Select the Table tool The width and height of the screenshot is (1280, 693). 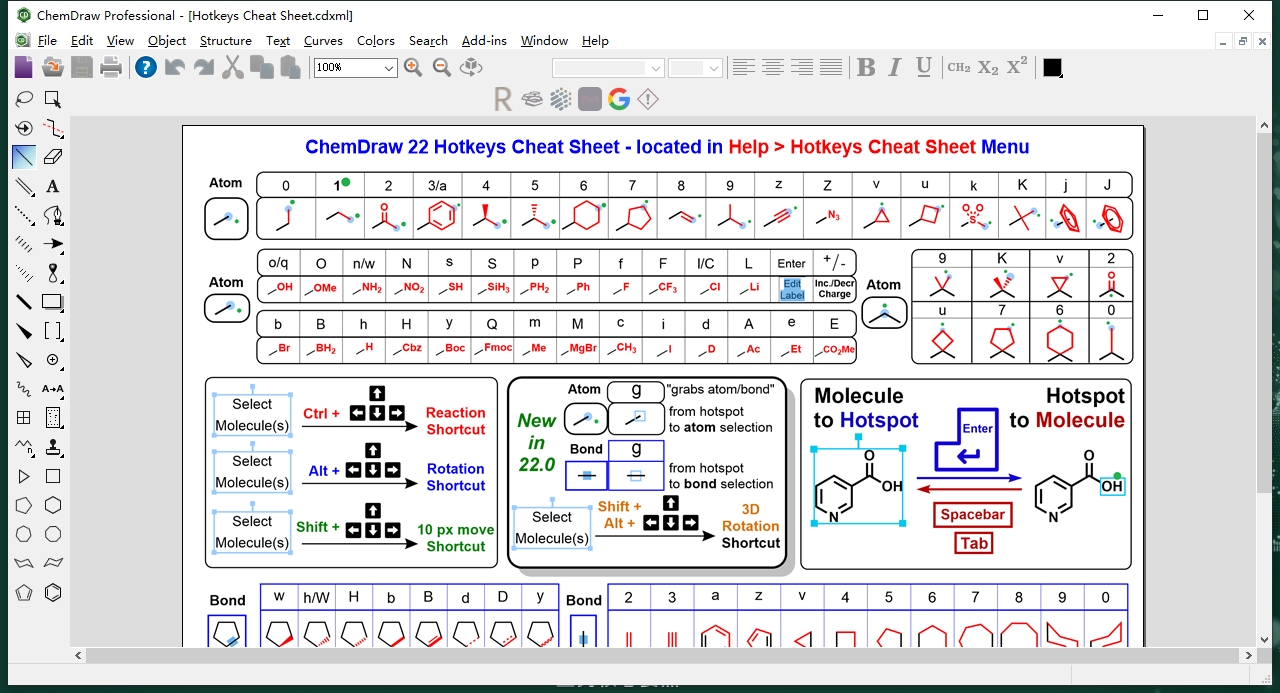pyautogui.click(x=24, y=418)
